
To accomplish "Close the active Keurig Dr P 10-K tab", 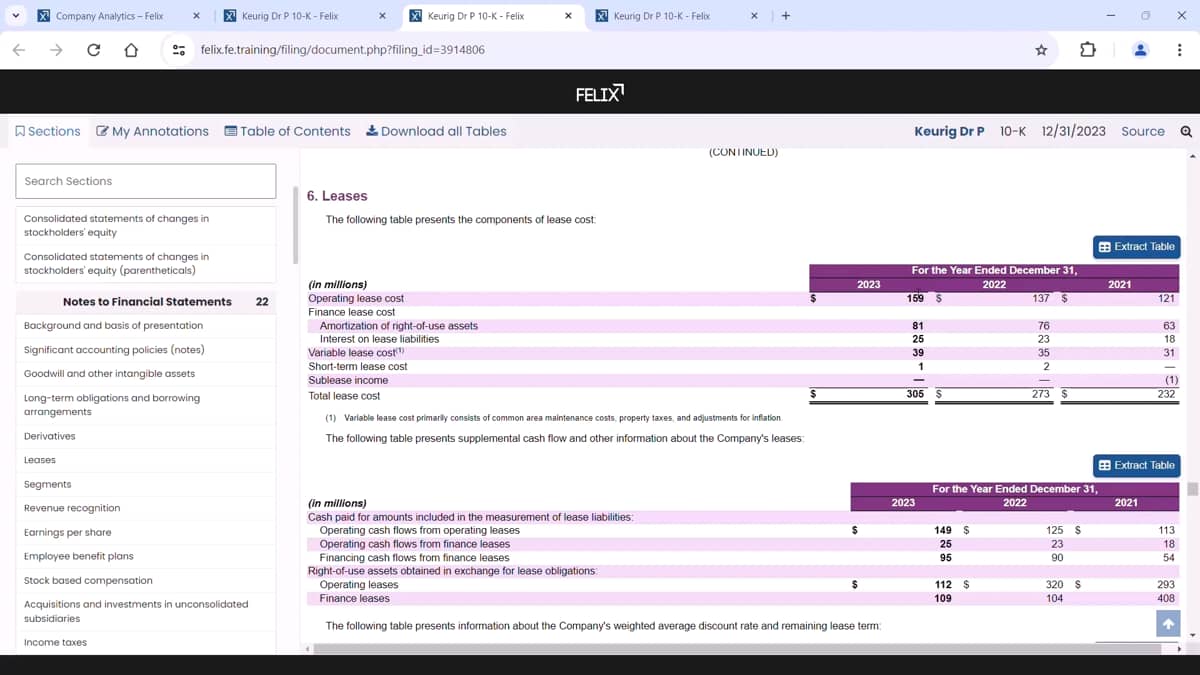I will point(568,16).
